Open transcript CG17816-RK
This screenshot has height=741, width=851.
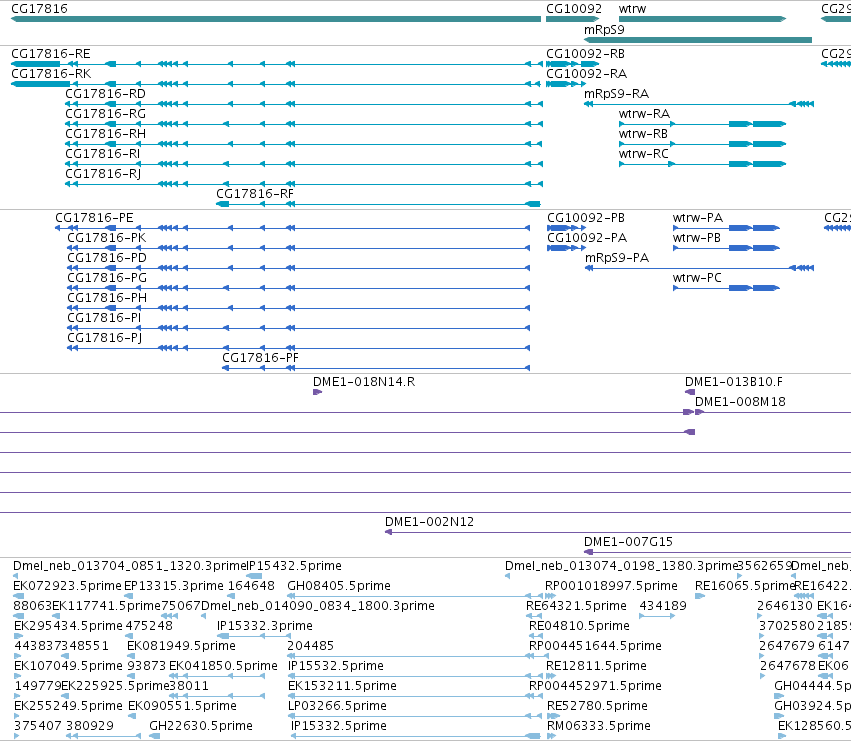pyautogui.click(x=51, y=74)
